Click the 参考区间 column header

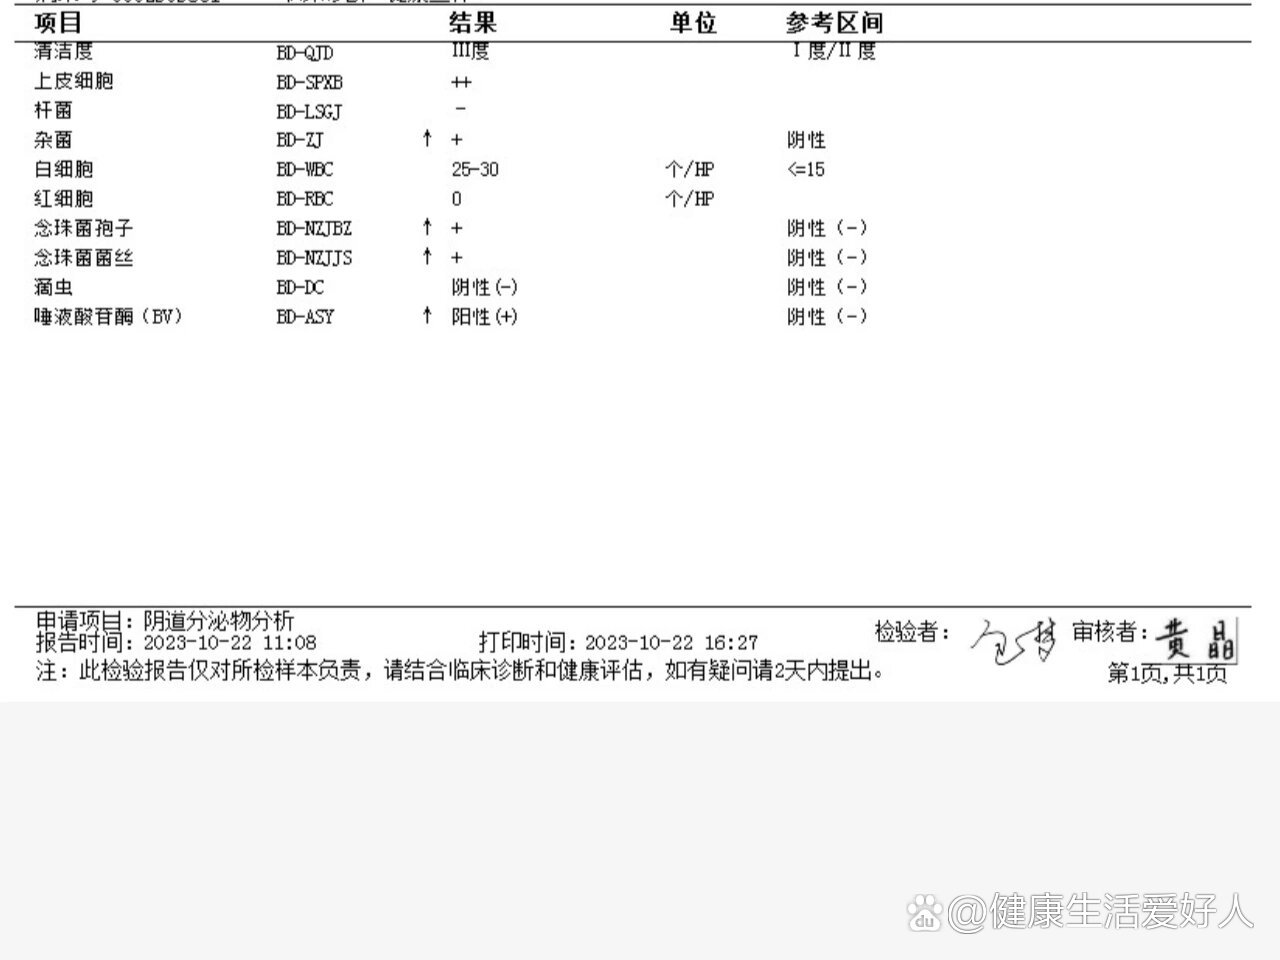pos(834,22)
